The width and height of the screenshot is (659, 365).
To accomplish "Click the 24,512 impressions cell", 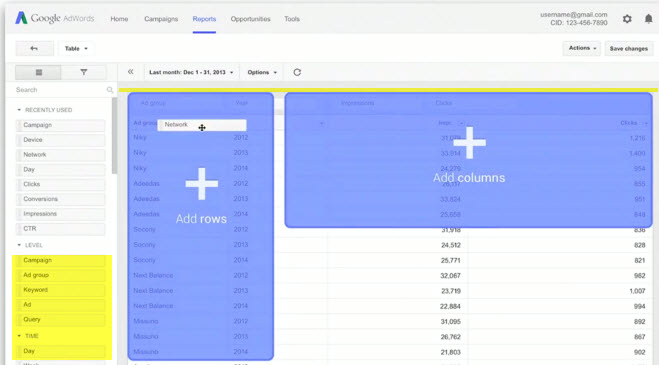I will click(451, 245).
